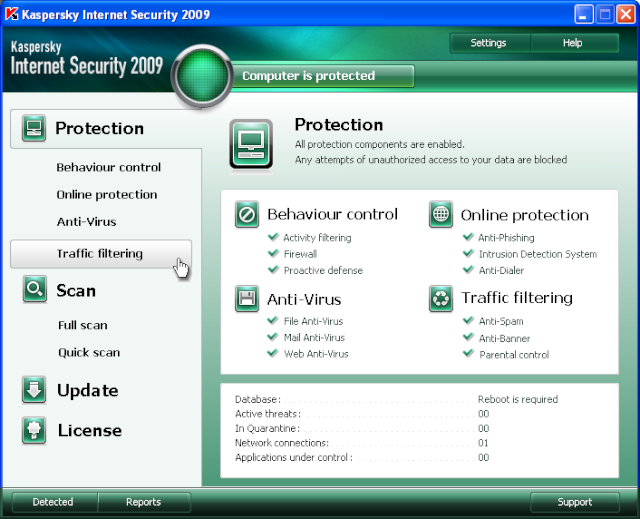Image resolution: width=640 pixels, height=519 pixels.
Task: Click the Intrusion Detection System checkmark
Action: pyautogui.click(x=468, y=253)
